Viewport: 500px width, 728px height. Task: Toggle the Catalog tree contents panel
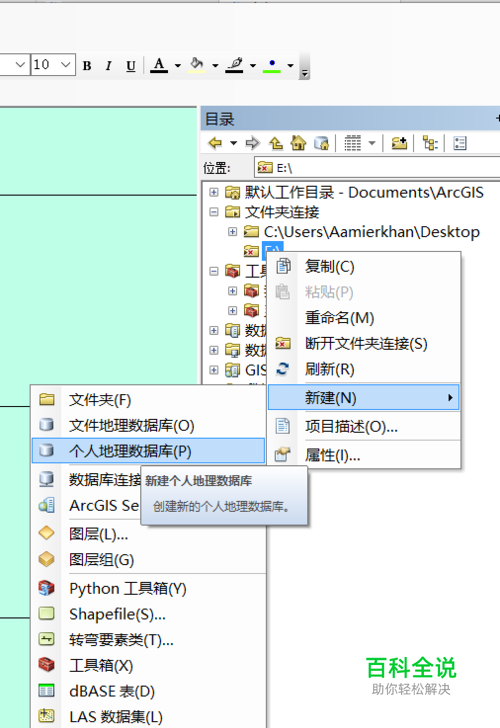430,143
